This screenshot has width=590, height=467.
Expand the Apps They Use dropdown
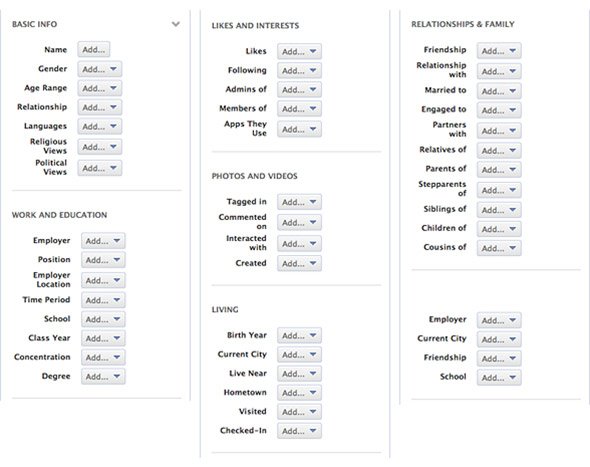[299, 129]
